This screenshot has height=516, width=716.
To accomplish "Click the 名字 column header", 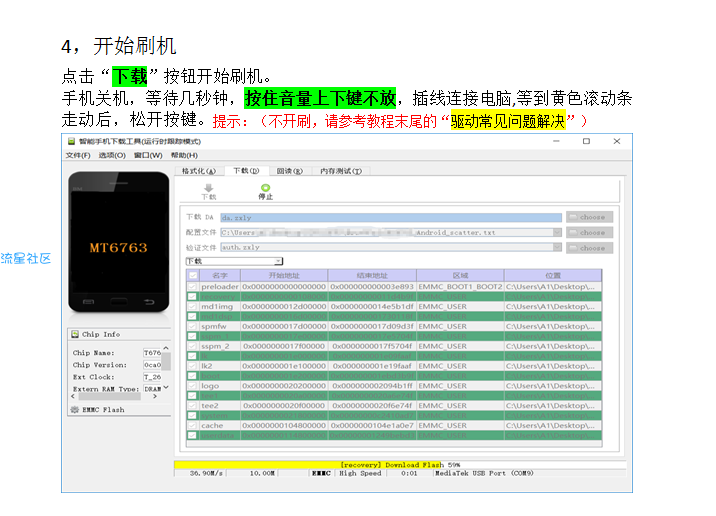I will (x=220, y=275).
